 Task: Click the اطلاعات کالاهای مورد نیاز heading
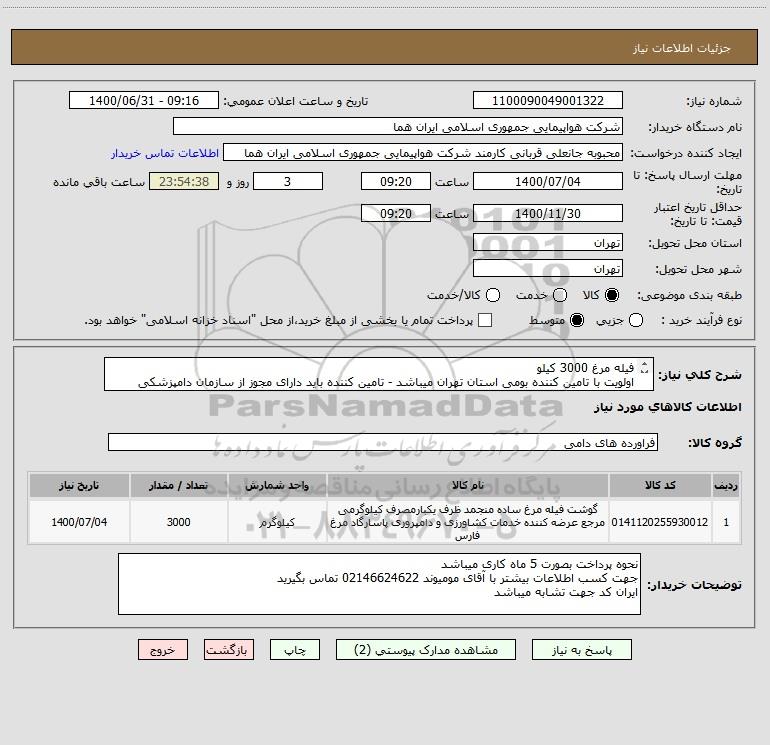coord(668,407)
